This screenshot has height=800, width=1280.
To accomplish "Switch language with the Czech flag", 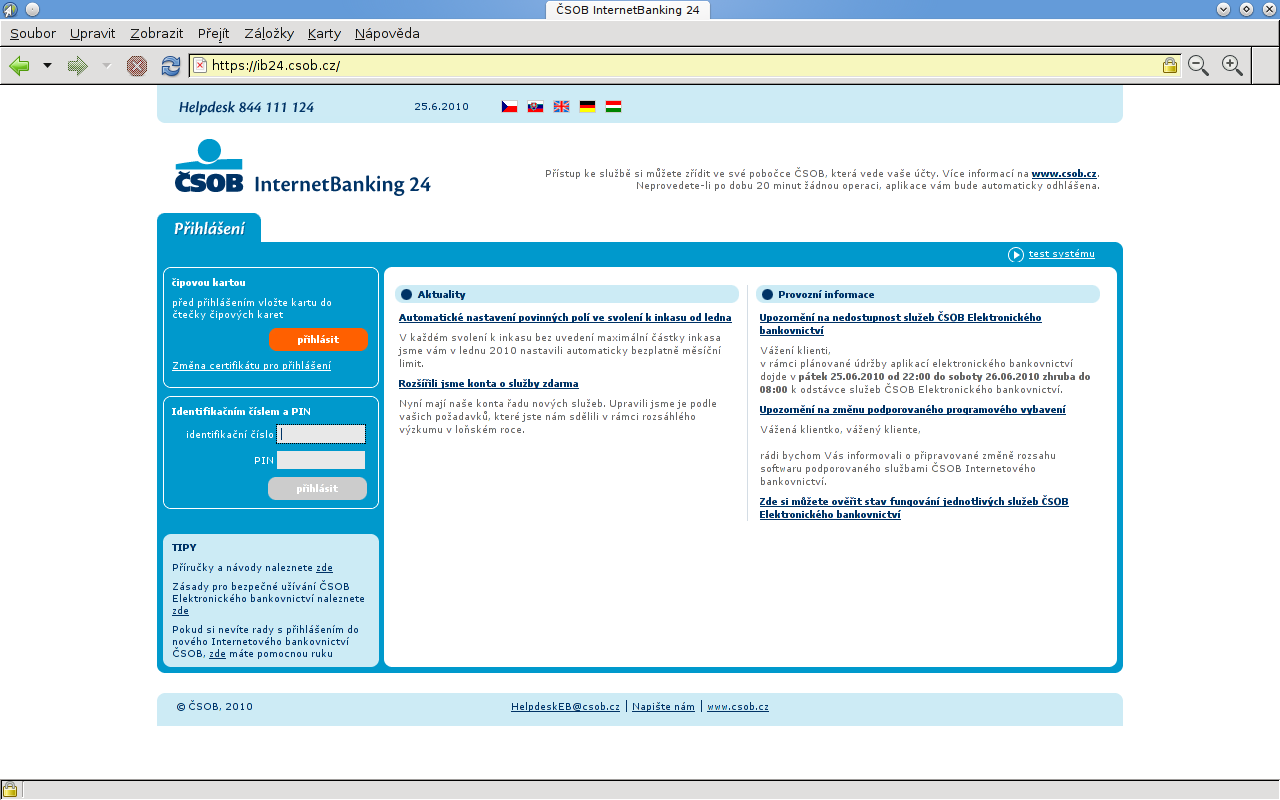I will pos(509,106).
